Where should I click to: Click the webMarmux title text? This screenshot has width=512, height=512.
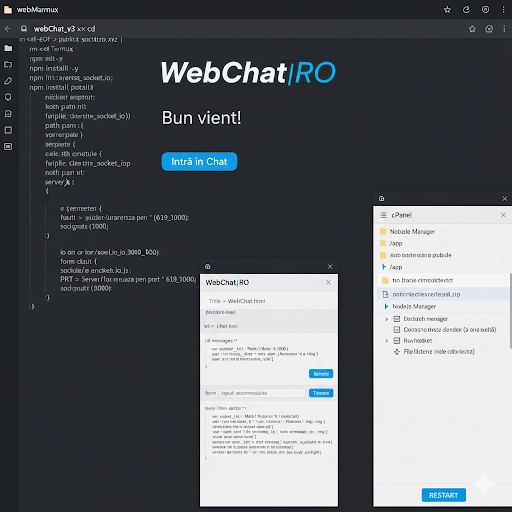click(37, 10)
